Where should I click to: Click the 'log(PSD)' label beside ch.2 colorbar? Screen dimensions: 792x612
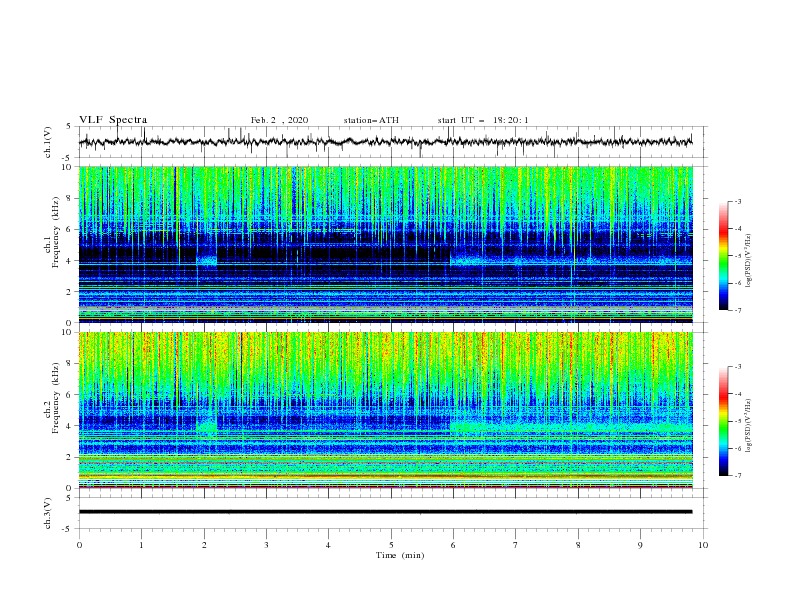(x=749, y=427)
